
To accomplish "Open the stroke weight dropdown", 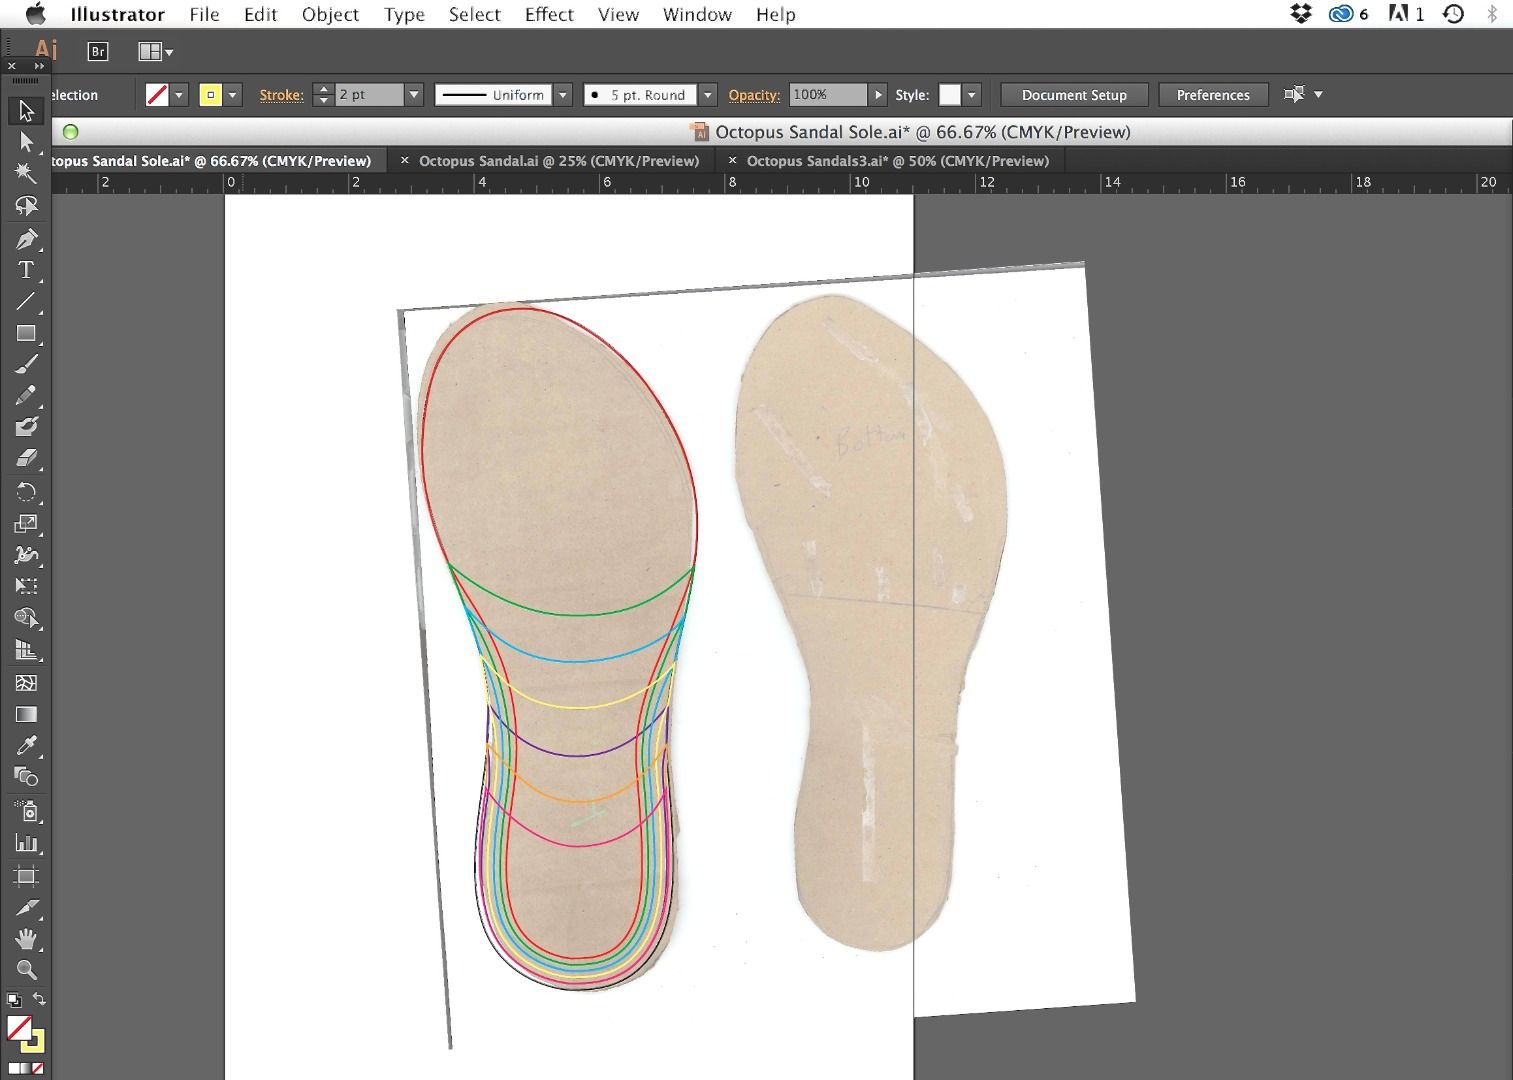I will click(413, 95).
